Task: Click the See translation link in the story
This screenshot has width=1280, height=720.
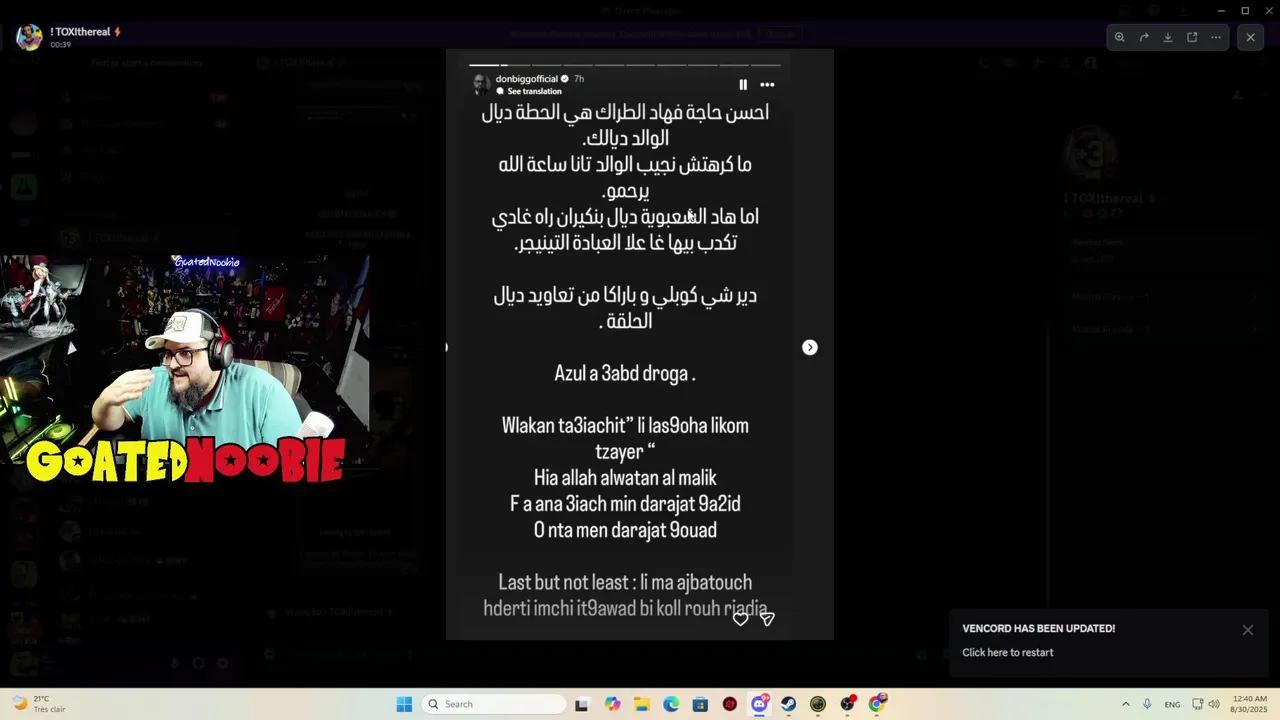Action: (534, 91)
